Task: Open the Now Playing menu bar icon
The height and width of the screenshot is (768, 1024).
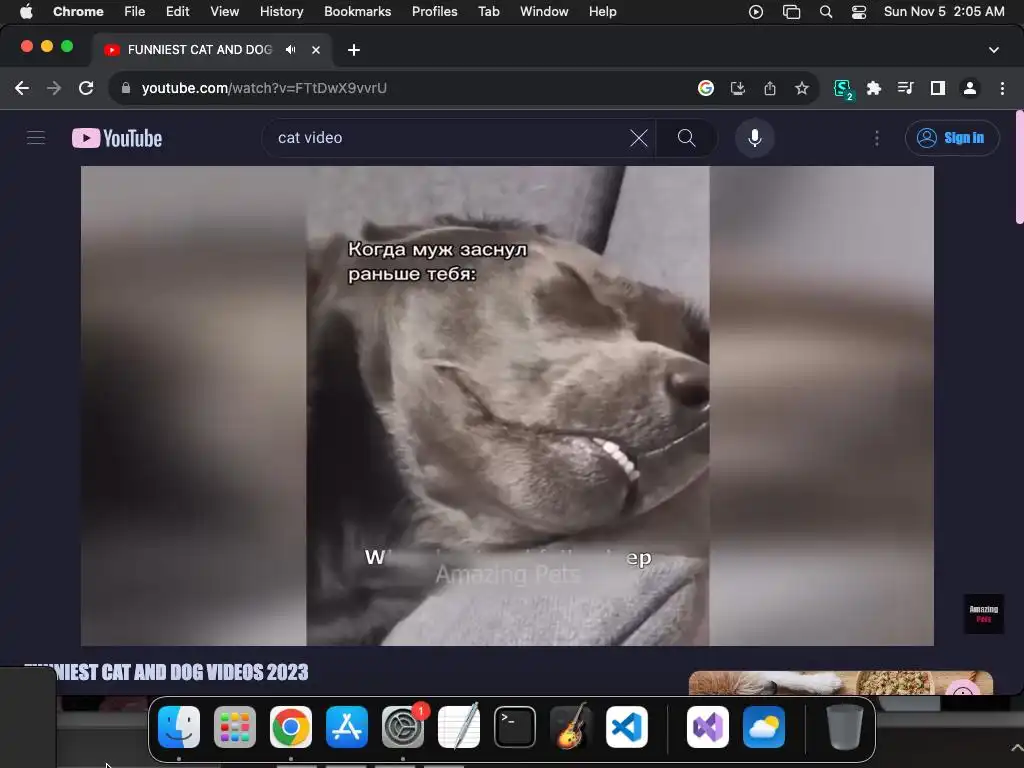Action: pos(756,12)
